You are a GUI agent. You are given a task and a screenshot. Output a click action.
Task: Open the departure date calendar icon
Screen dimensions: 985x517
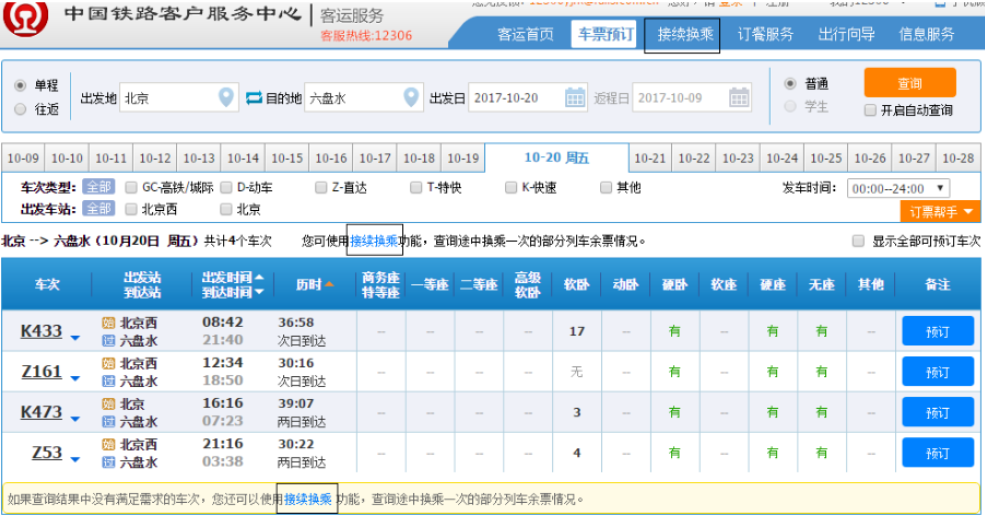pyautogui.click(x=575, y=98)
